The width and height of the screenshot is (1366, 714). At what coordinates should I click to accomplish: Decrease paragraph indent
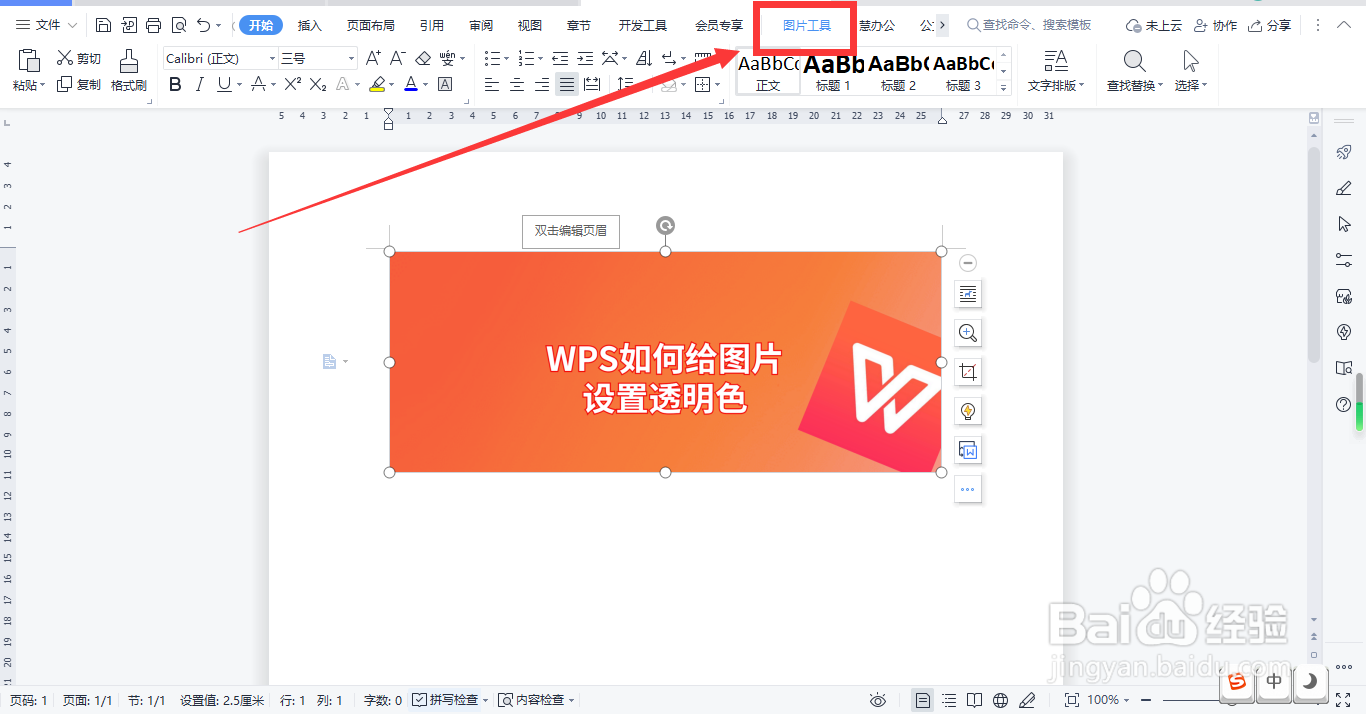560,58
